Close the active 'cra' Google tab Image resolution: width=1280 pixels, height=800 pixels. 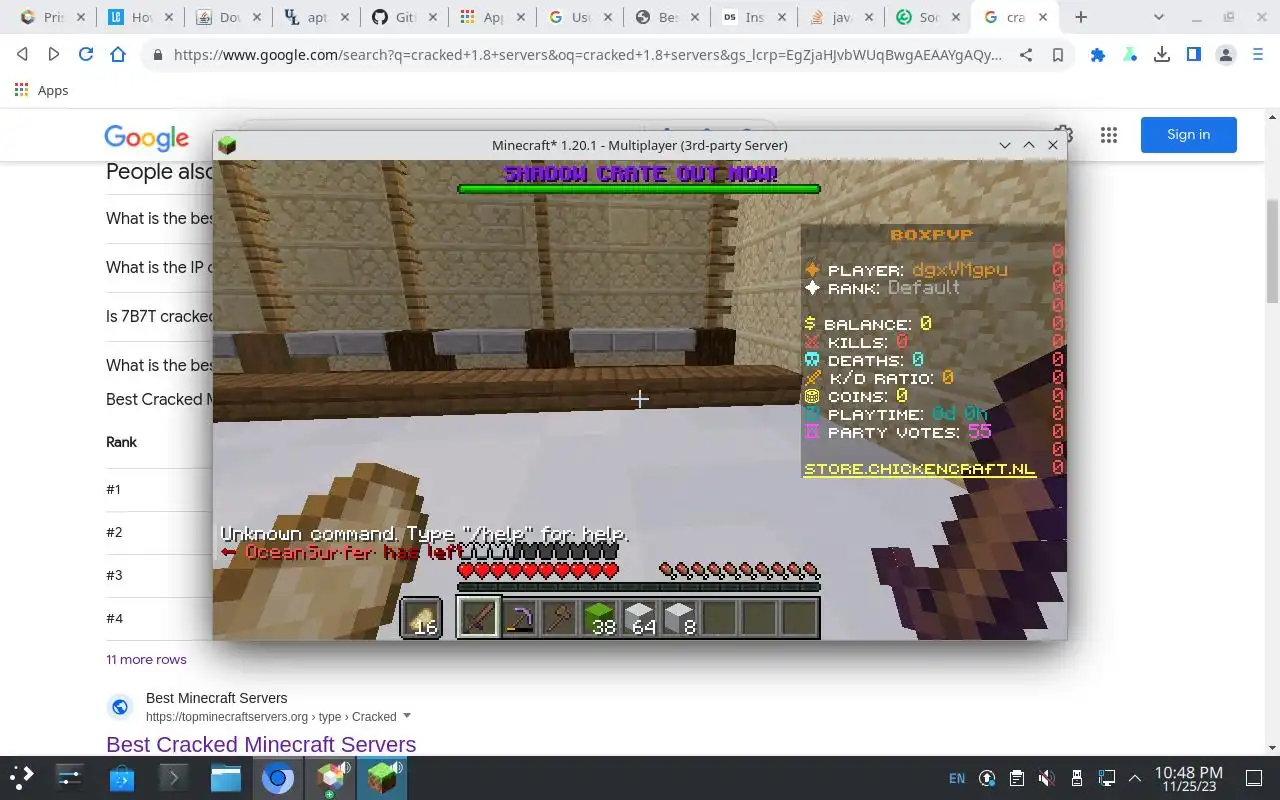pos(1044,17)
